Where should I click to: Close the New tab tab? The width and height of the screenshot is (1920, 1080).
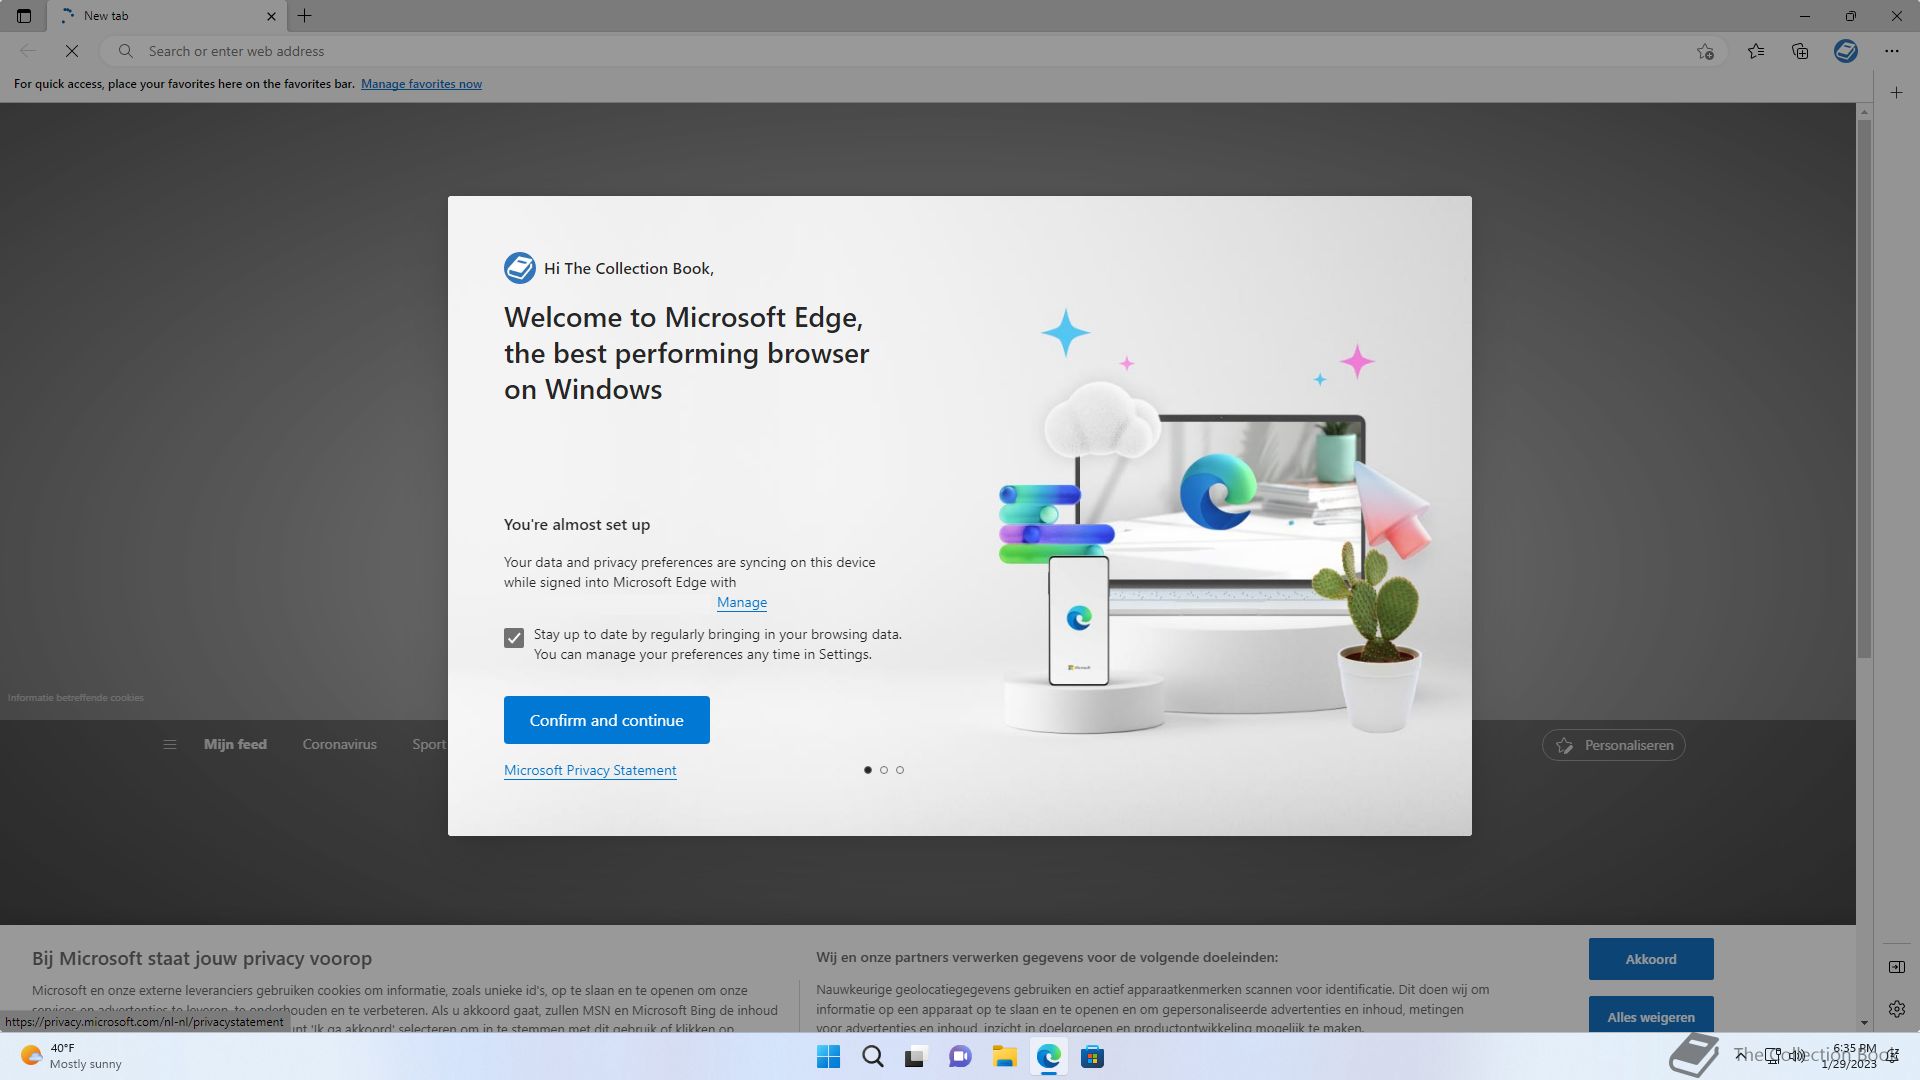click(x=271, y=16)
